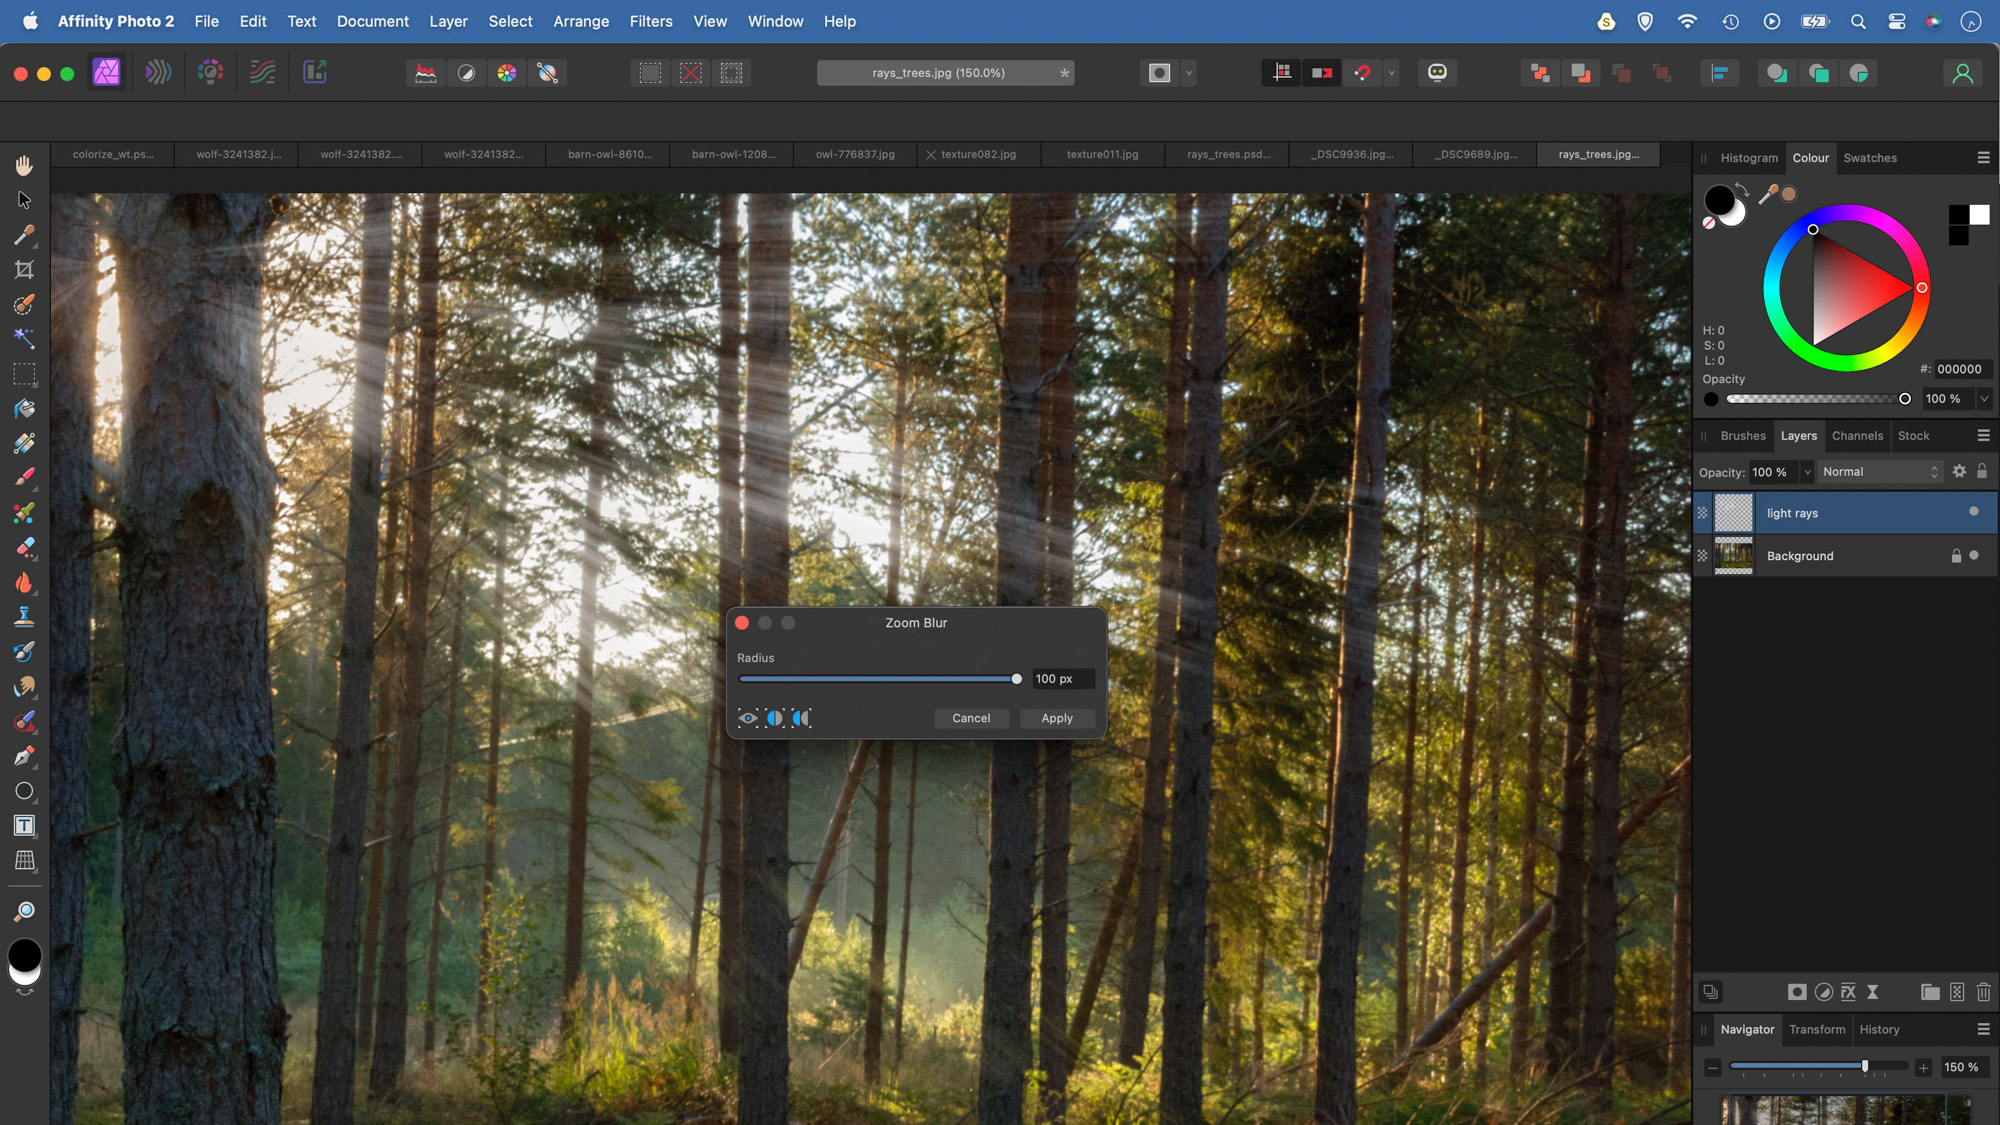The image size is (2000, 1125).
Task: Apply the Zoom Blur filter
Action: pyautogui.click(x=1057, y=718)
